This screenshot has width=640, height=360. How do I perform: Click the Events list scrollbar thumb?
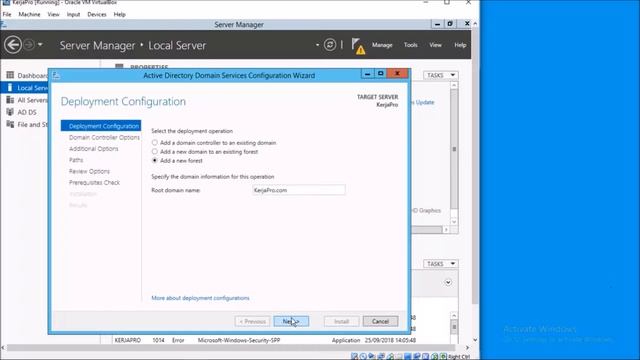click(x=454, y=327)
